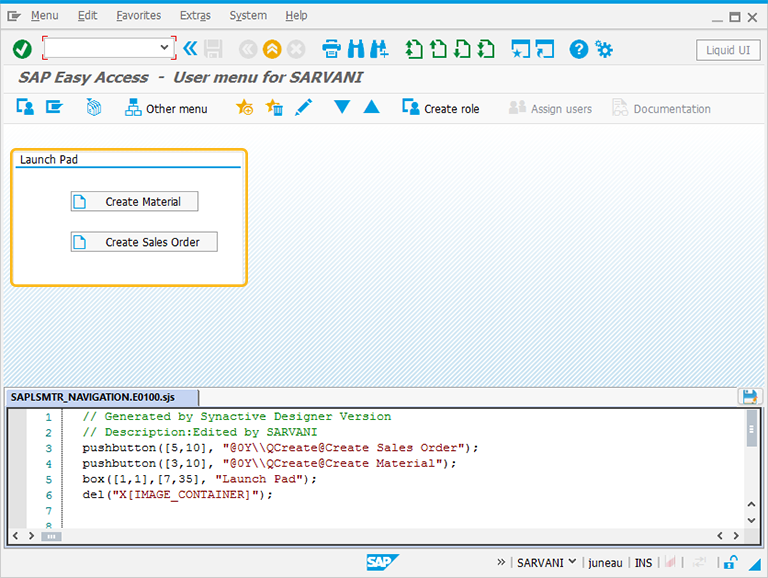Click the Find Next binoculars-plus icon
The height and width of the screenshot is (578, 768).
(x=379, y=49)
